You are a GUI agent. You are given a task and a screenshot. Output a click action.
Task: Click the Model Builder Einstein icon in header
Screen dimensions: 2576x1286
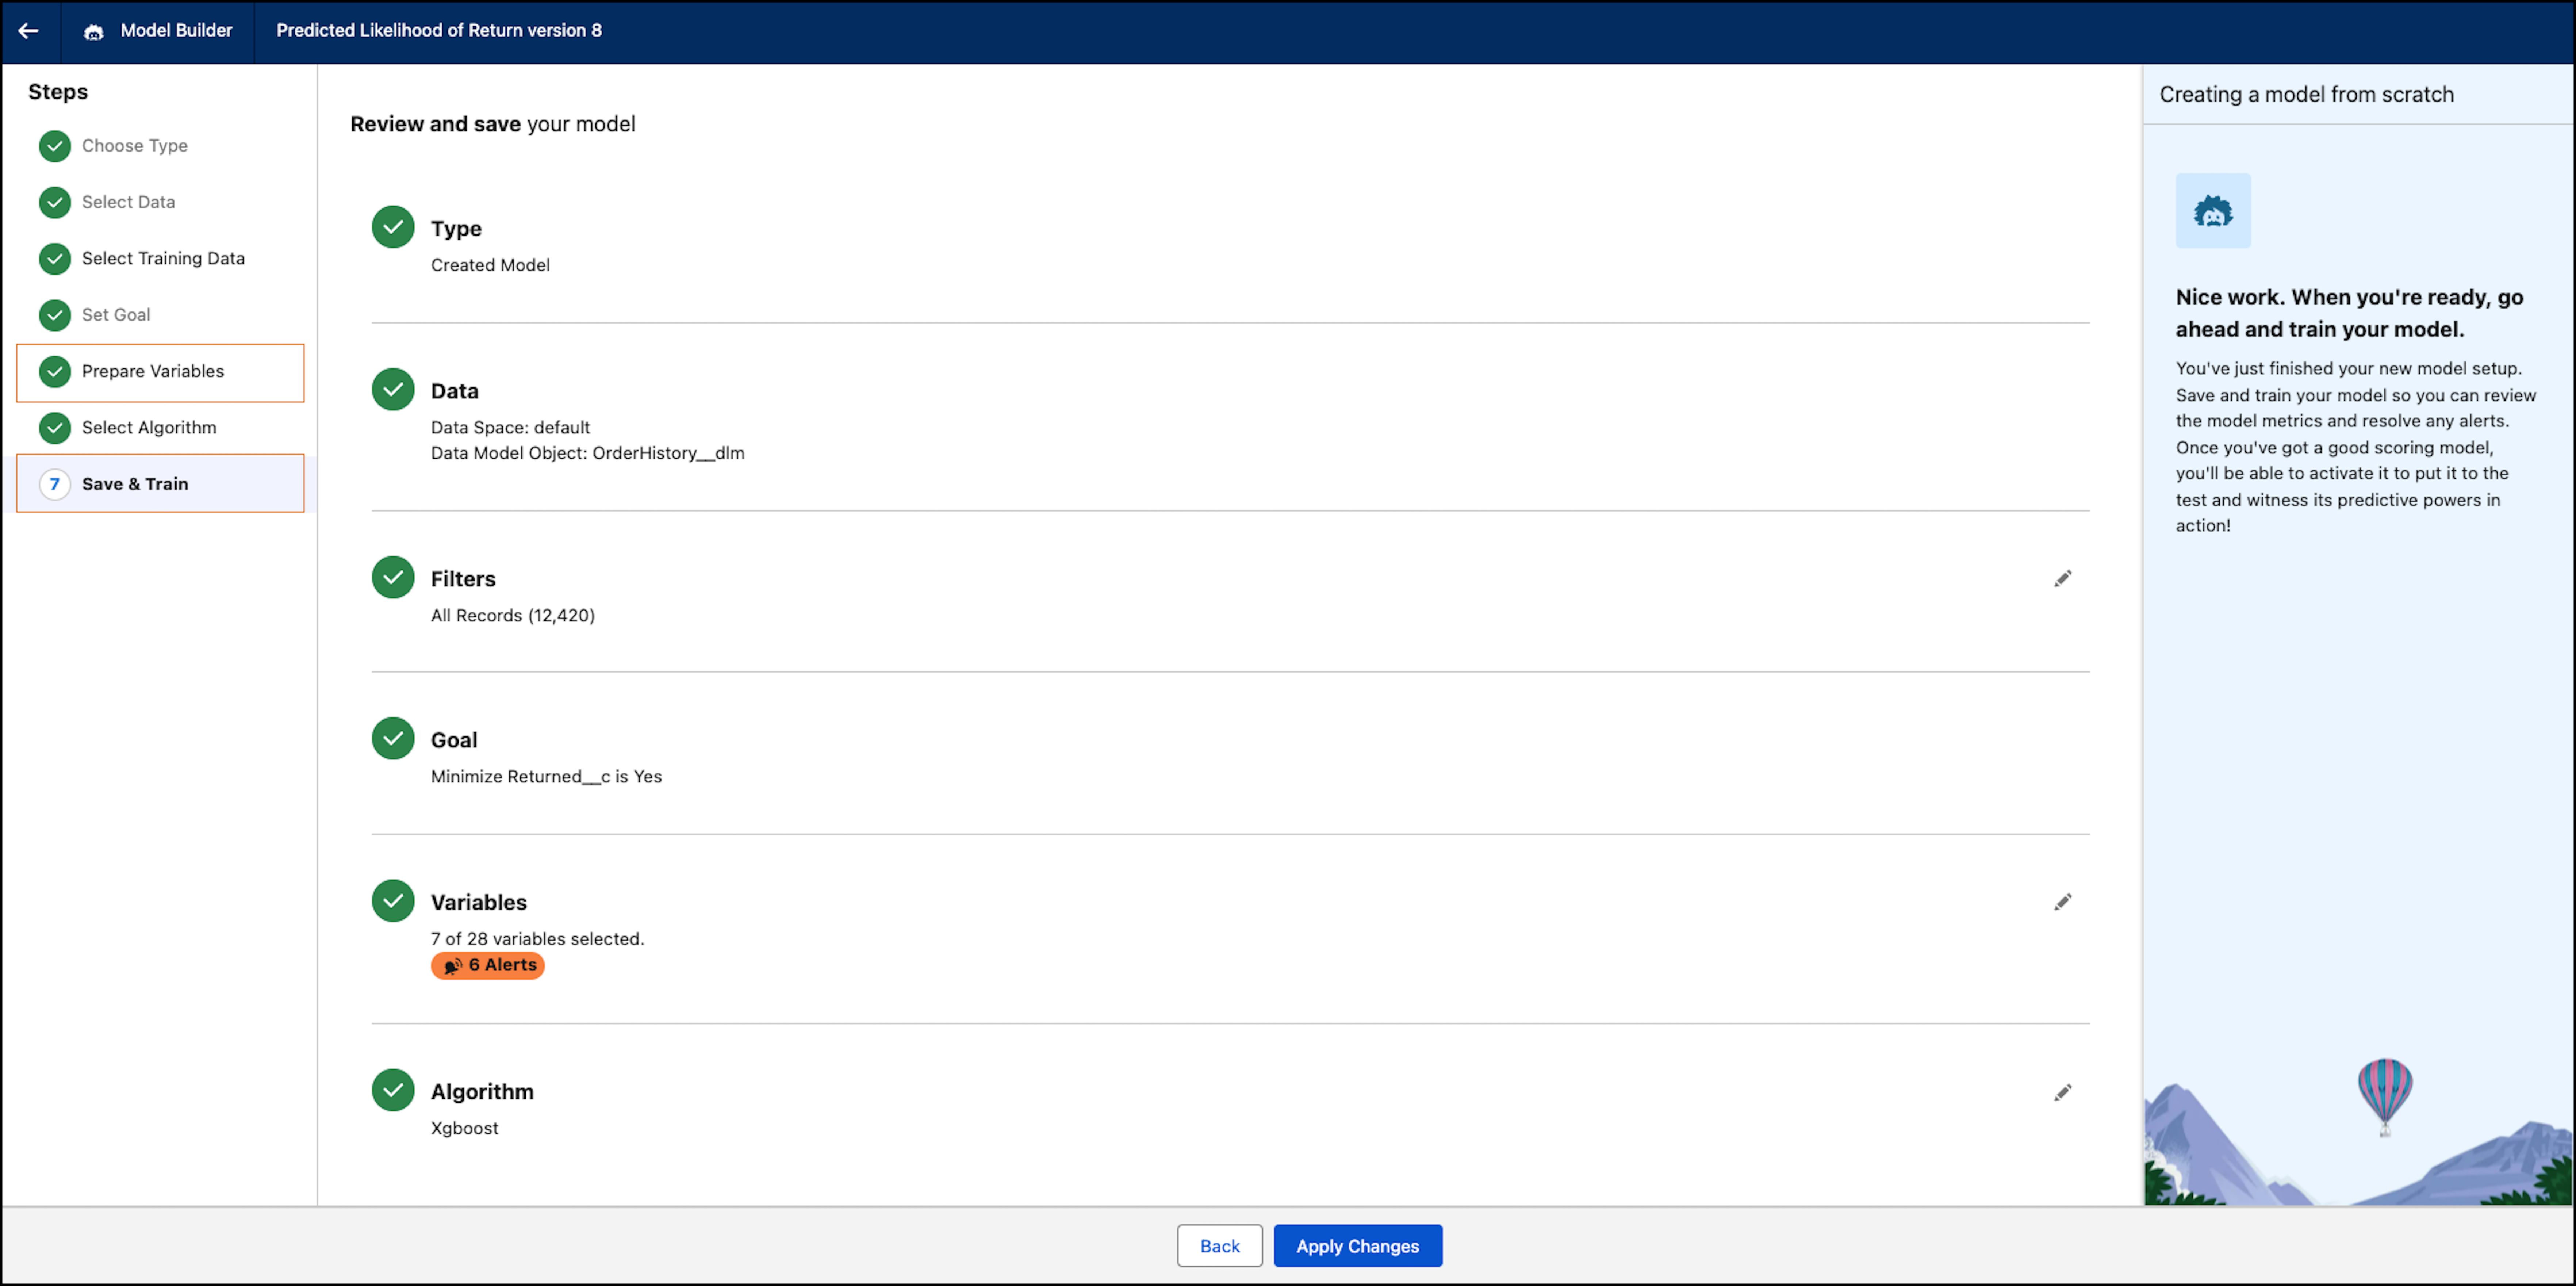click(x=93, y=32)
